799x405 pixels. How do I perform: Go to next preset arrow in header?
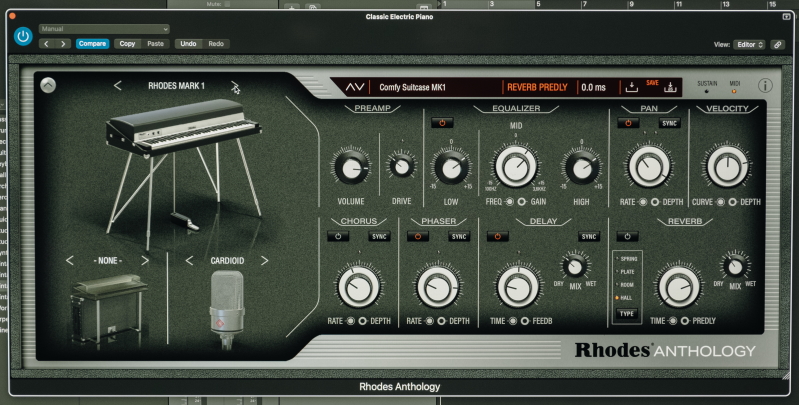tap(63, 44)
